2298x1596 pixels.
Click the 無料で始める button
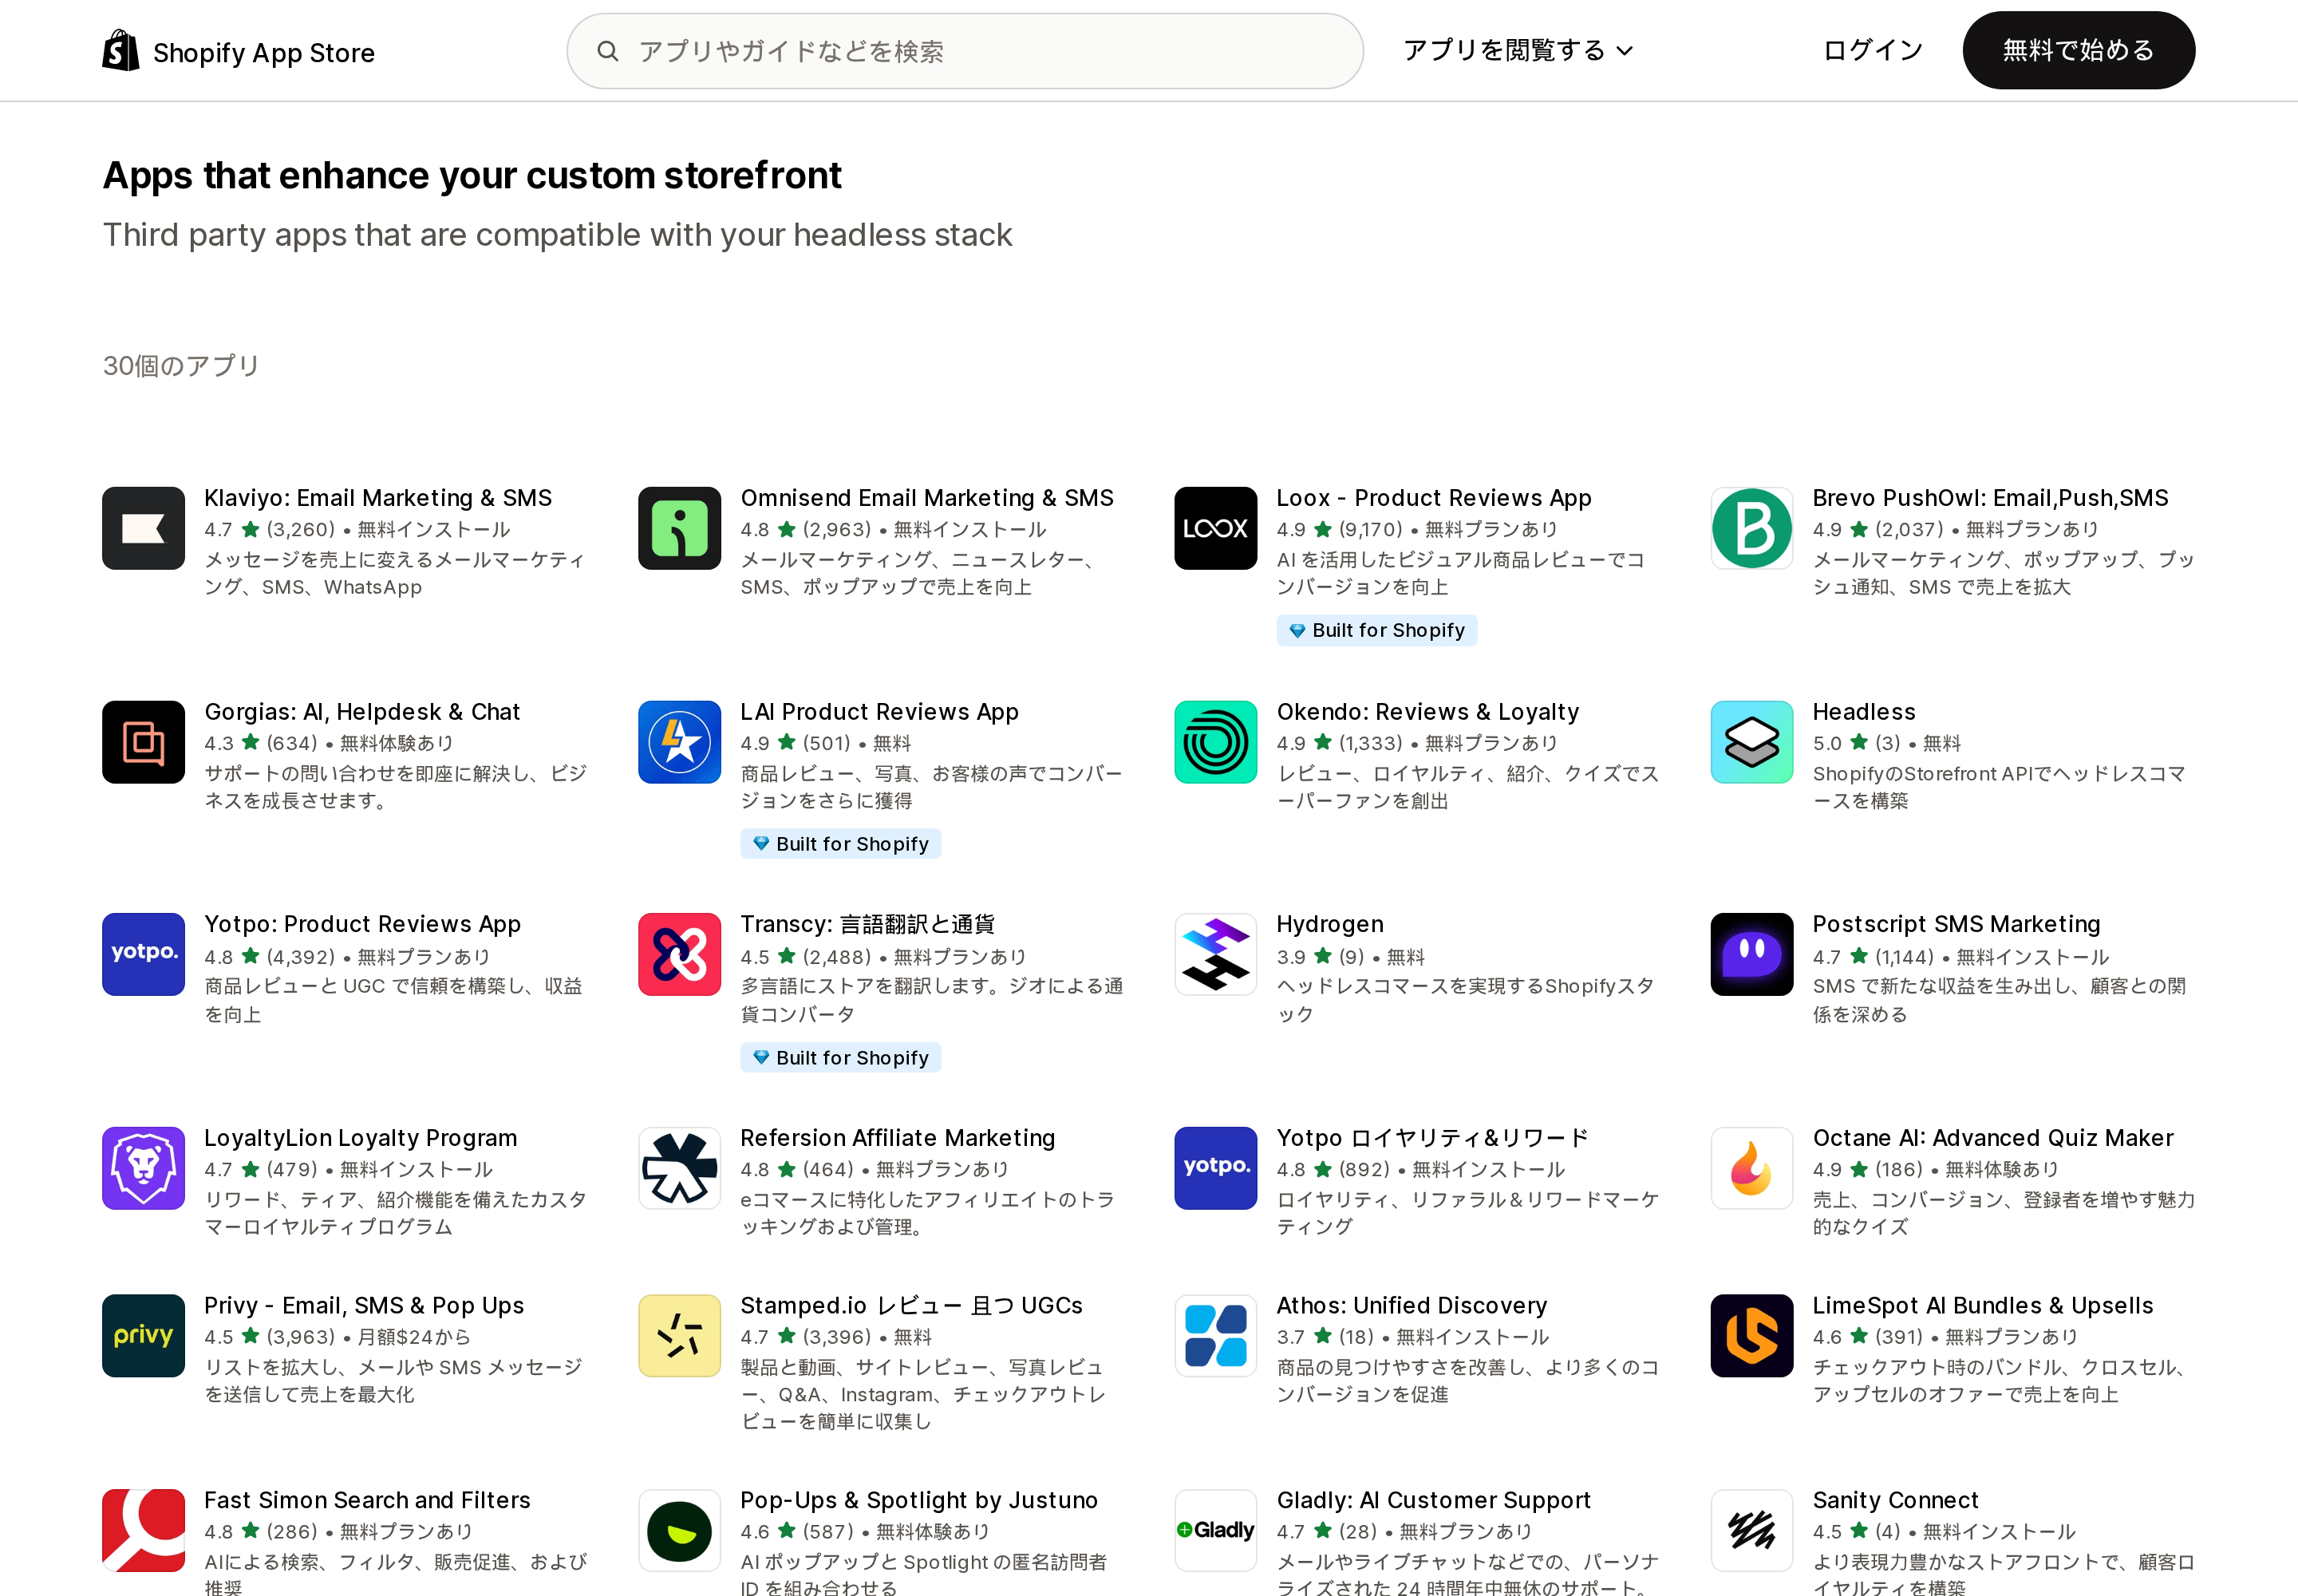pyautogui.click(x=2078, y=50)
